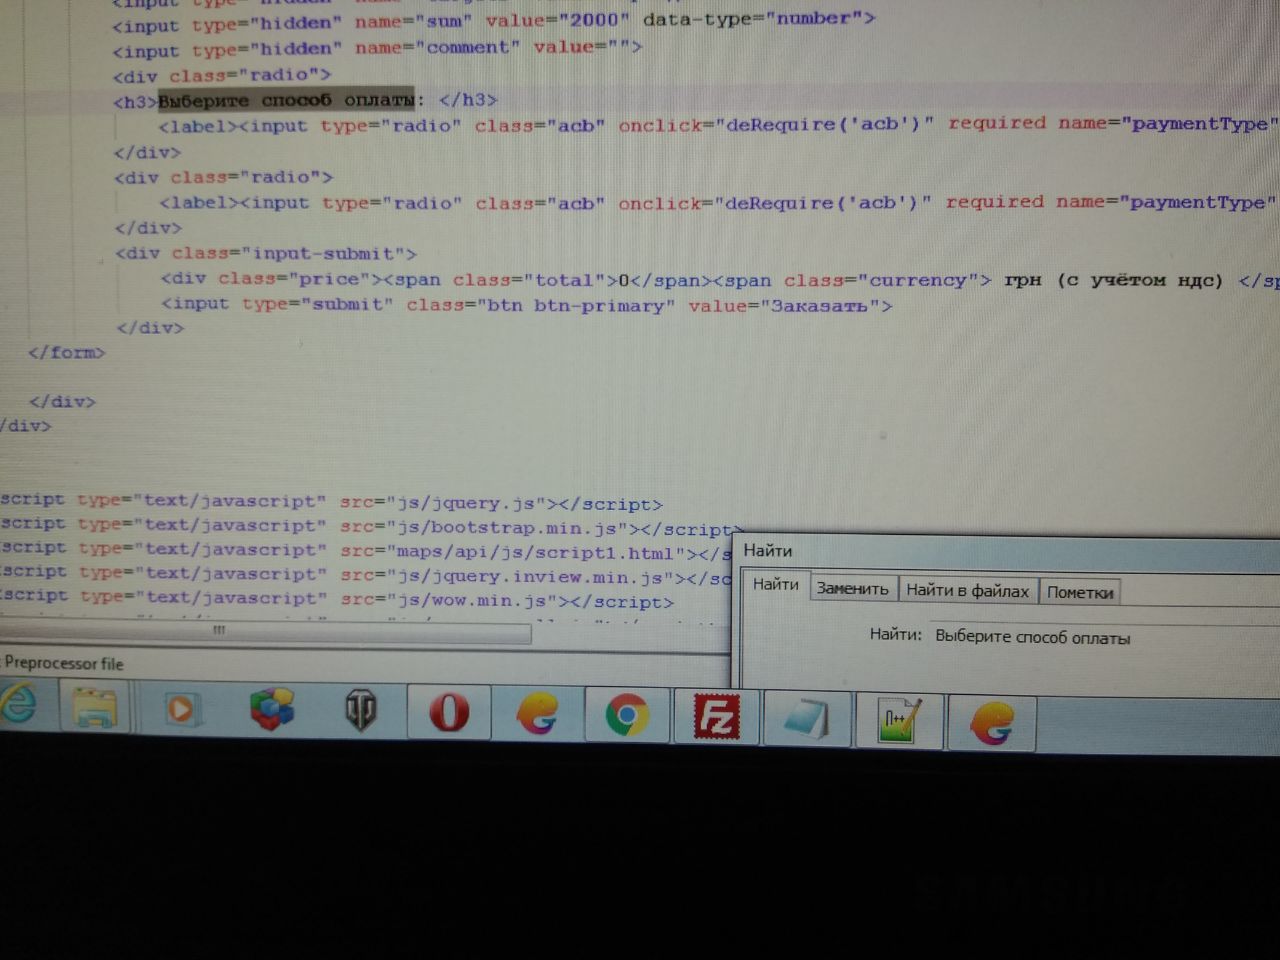Image resolution: width=1280 pixels, height=960 pixels.
Task: Click the 'Найти:' label in Find dialog
Action: click(x=895, y=634)
